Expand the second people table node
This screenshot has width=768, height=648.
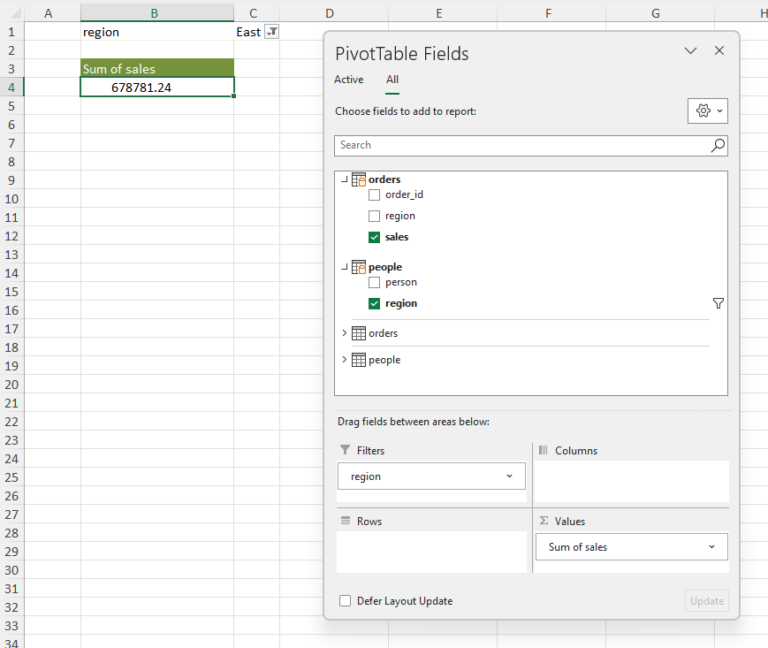[x=345, y=360]
